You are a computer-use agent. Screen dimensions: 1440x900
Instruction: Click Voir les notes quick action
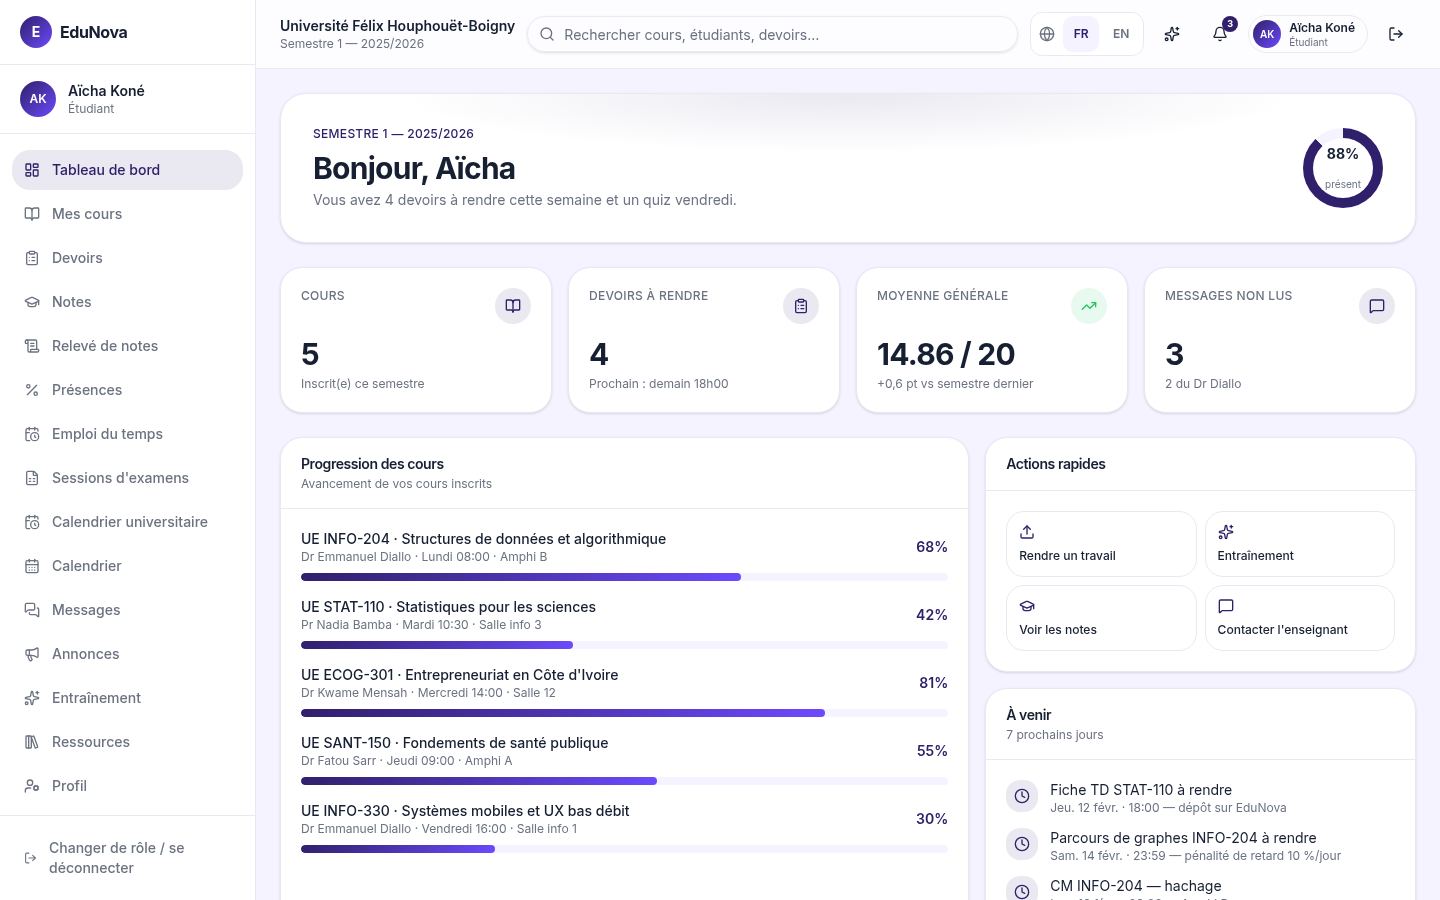(x=1101, y=618)
